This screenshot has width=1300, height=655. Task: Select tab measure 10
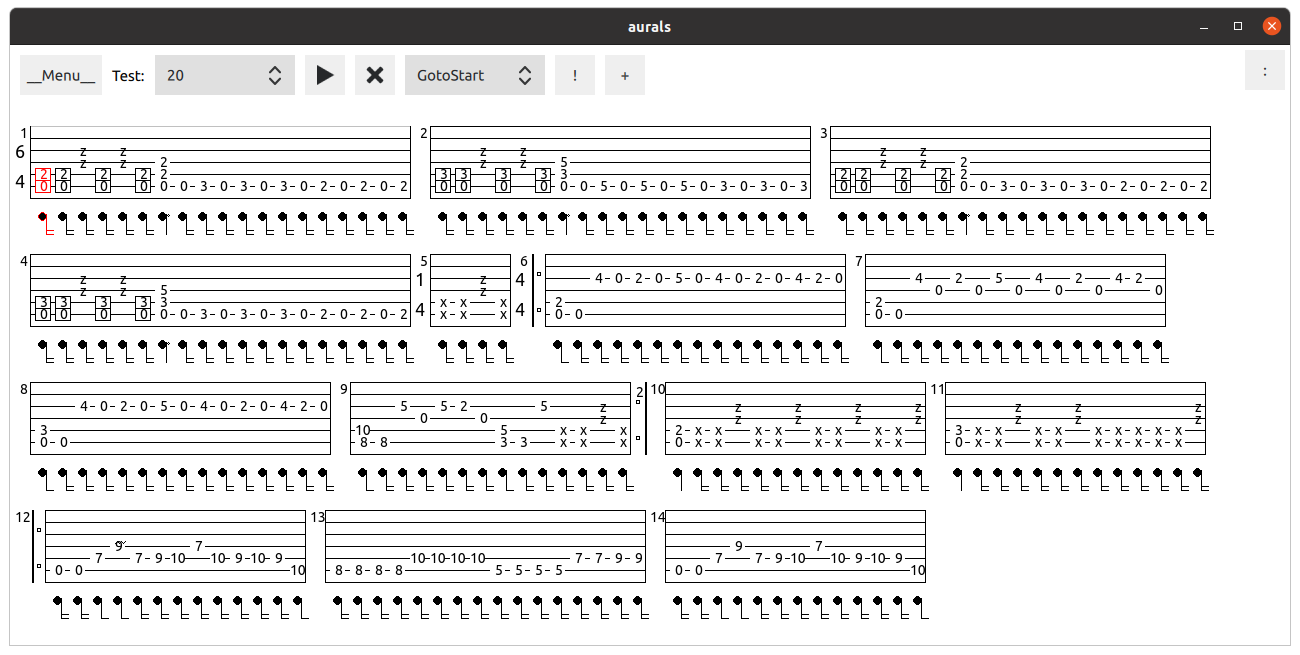pyautogui.click(x=796, y=418)
